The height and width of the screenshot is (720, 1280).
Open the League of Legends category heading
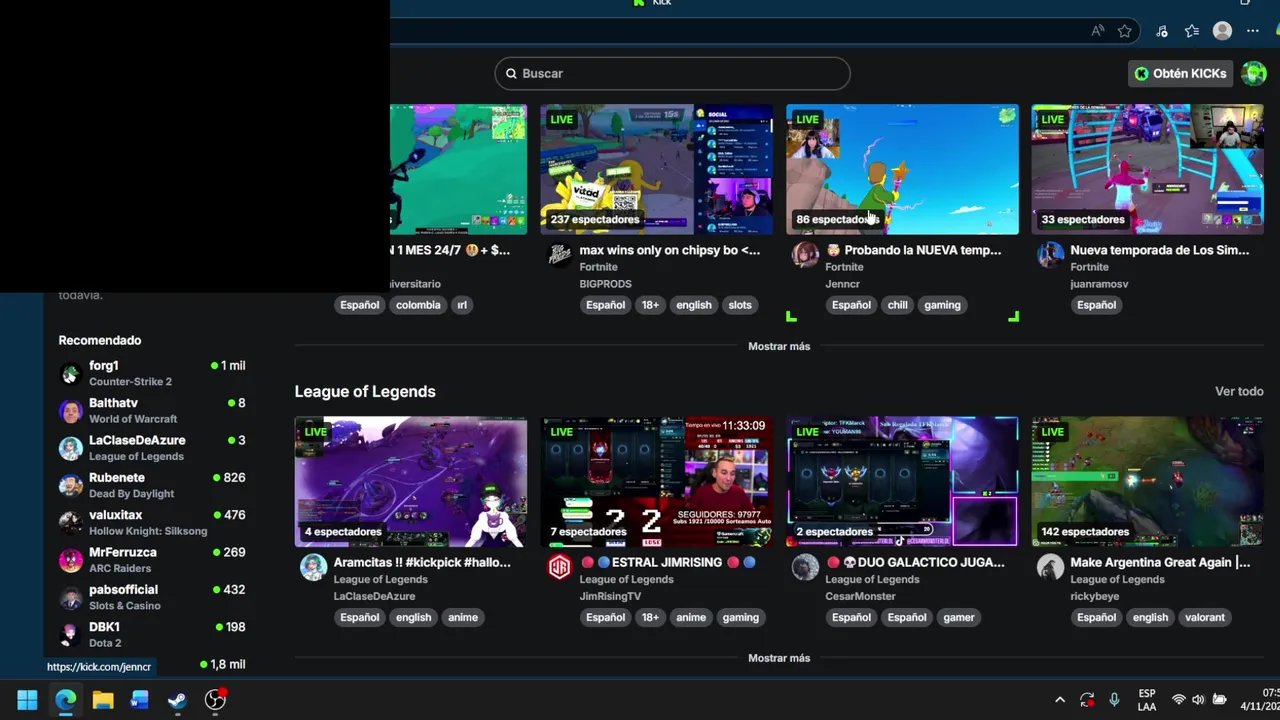tap(365, 391)
